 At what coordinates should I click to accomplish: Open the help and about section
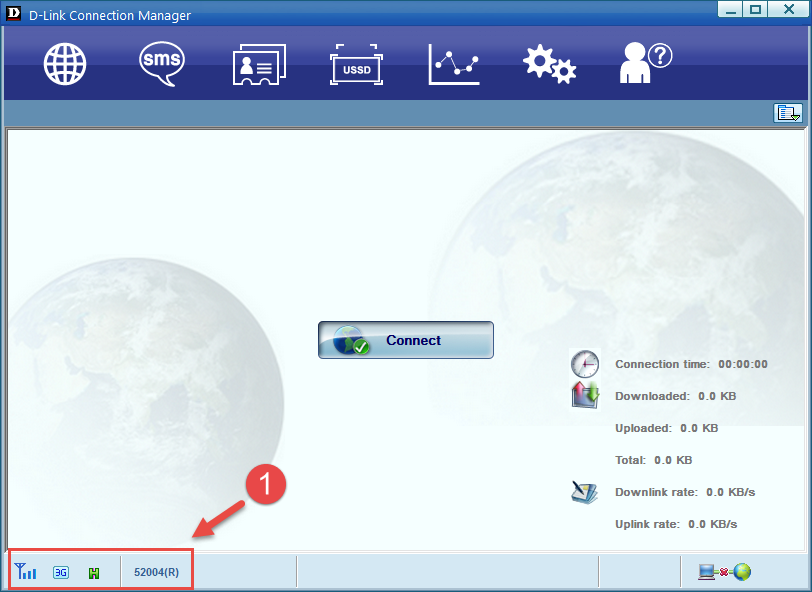[646, 63]
